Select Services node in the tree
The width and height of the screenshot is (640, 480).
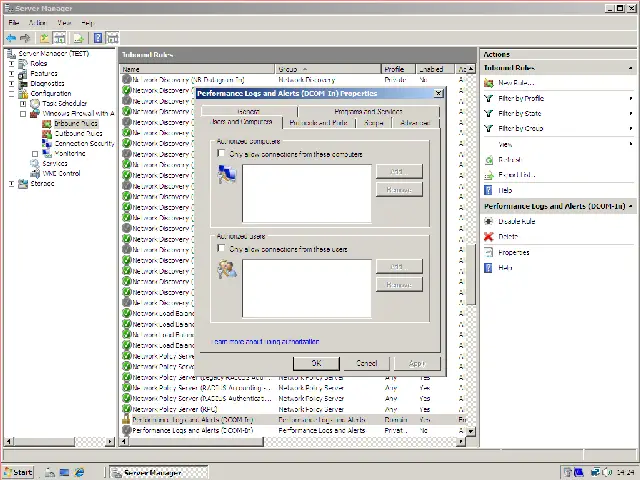point(55,163)
